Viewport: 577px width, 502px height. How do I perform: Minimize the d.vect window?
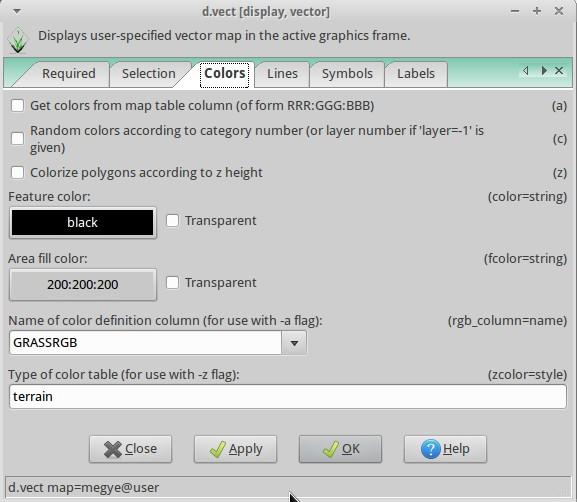coord(515,11)
